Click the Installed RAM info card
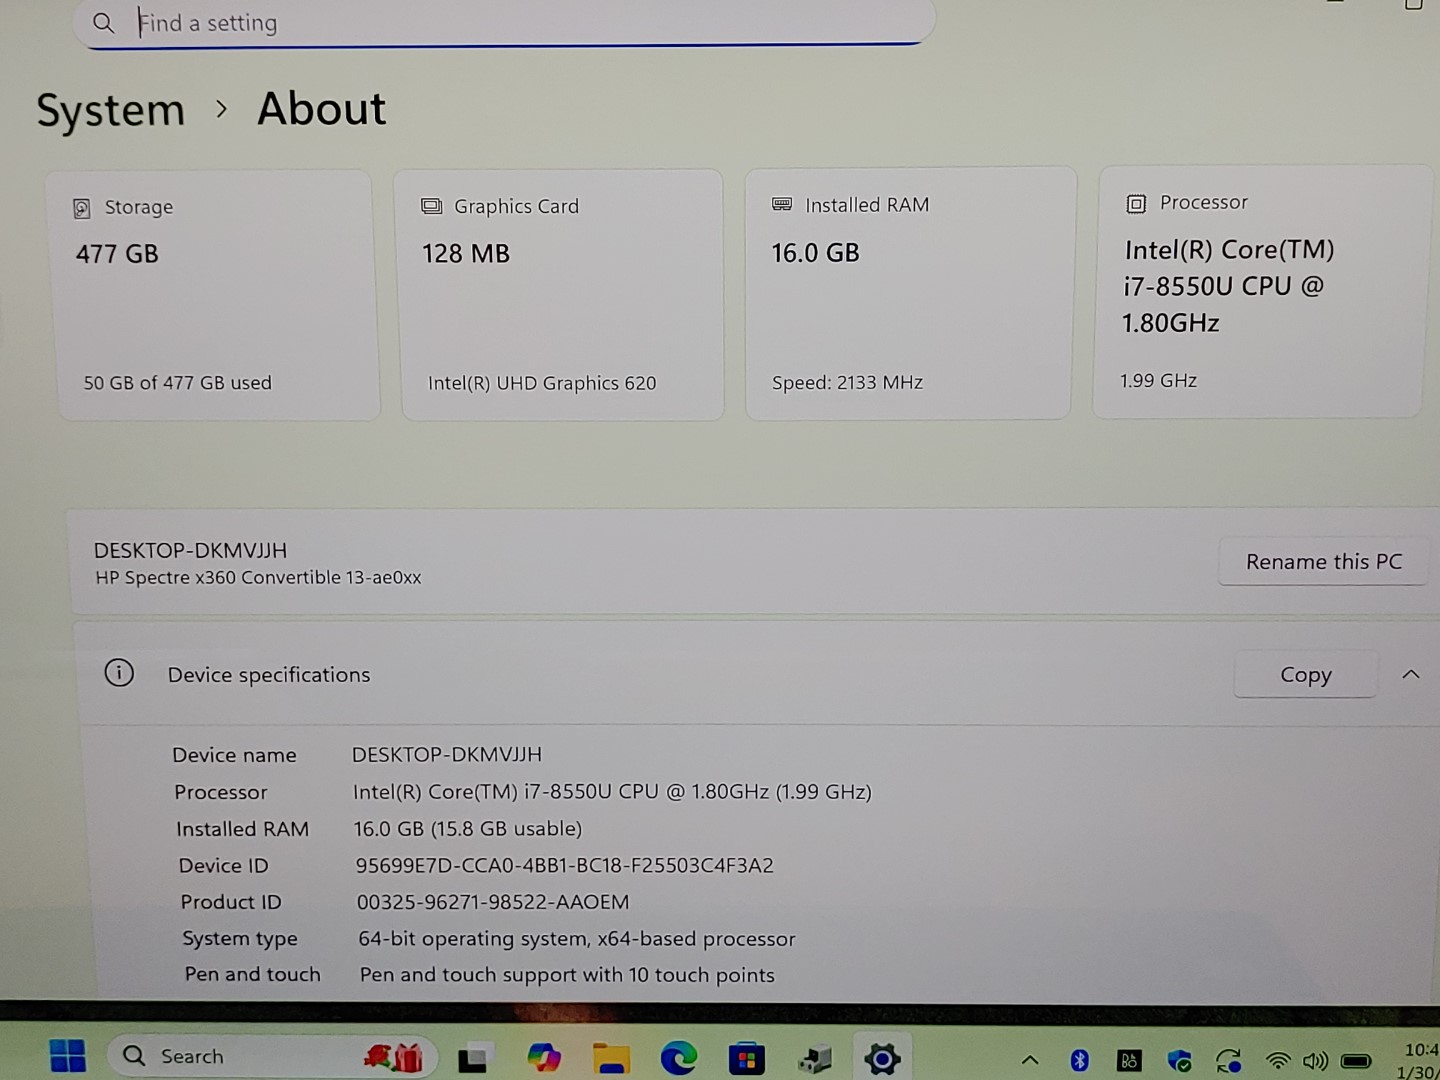Screen dimensions: 1440x1080 (908, 293)
